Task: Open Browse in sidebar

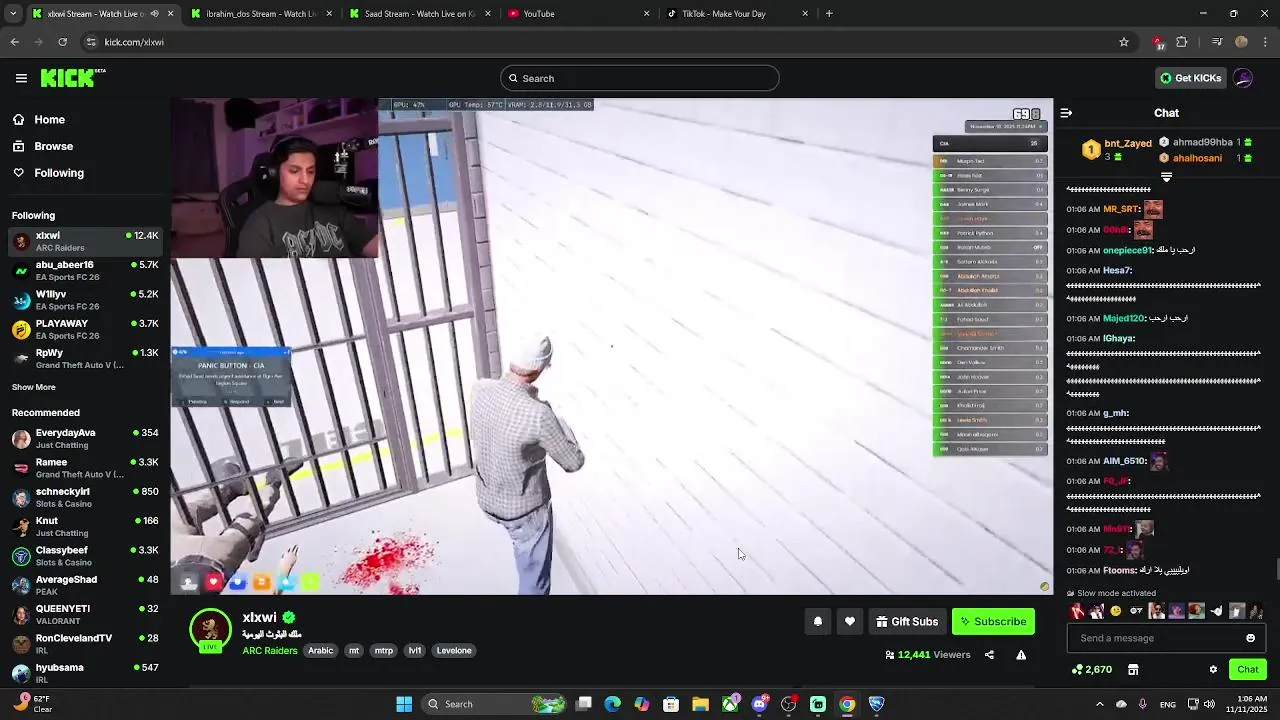Action: (42, 146)
